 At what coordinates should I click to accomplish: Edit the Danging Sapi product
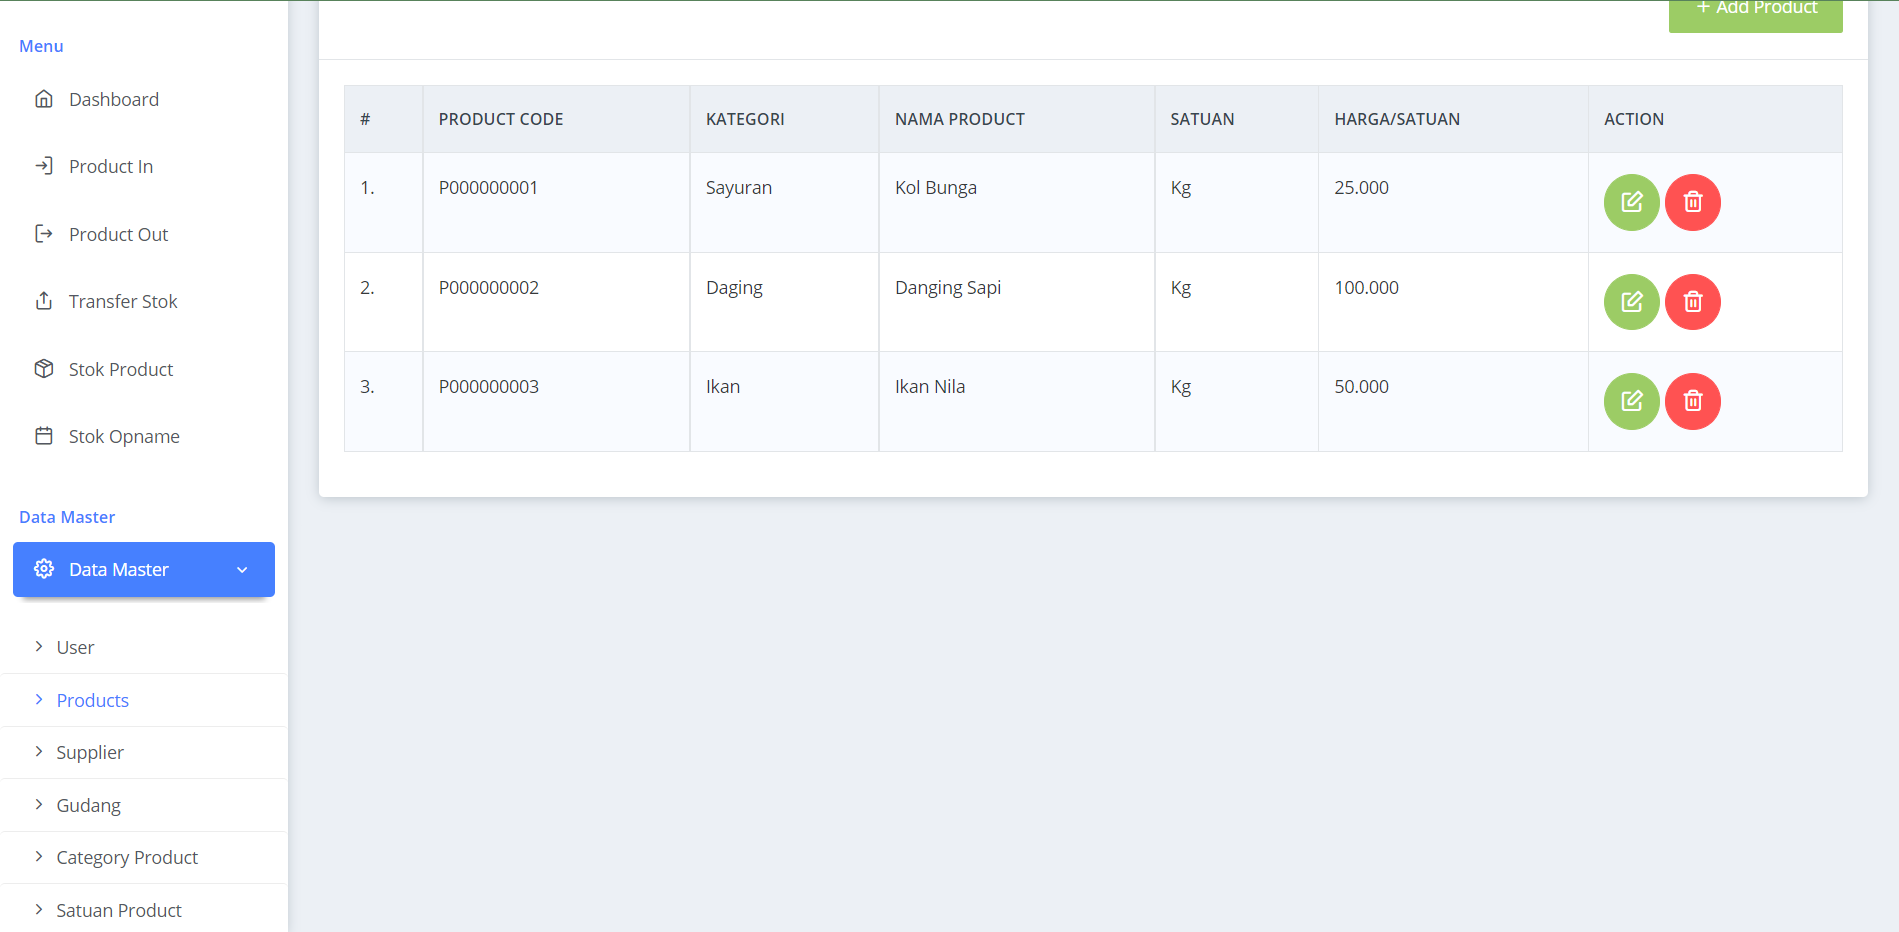click(x=1631, y=302)
